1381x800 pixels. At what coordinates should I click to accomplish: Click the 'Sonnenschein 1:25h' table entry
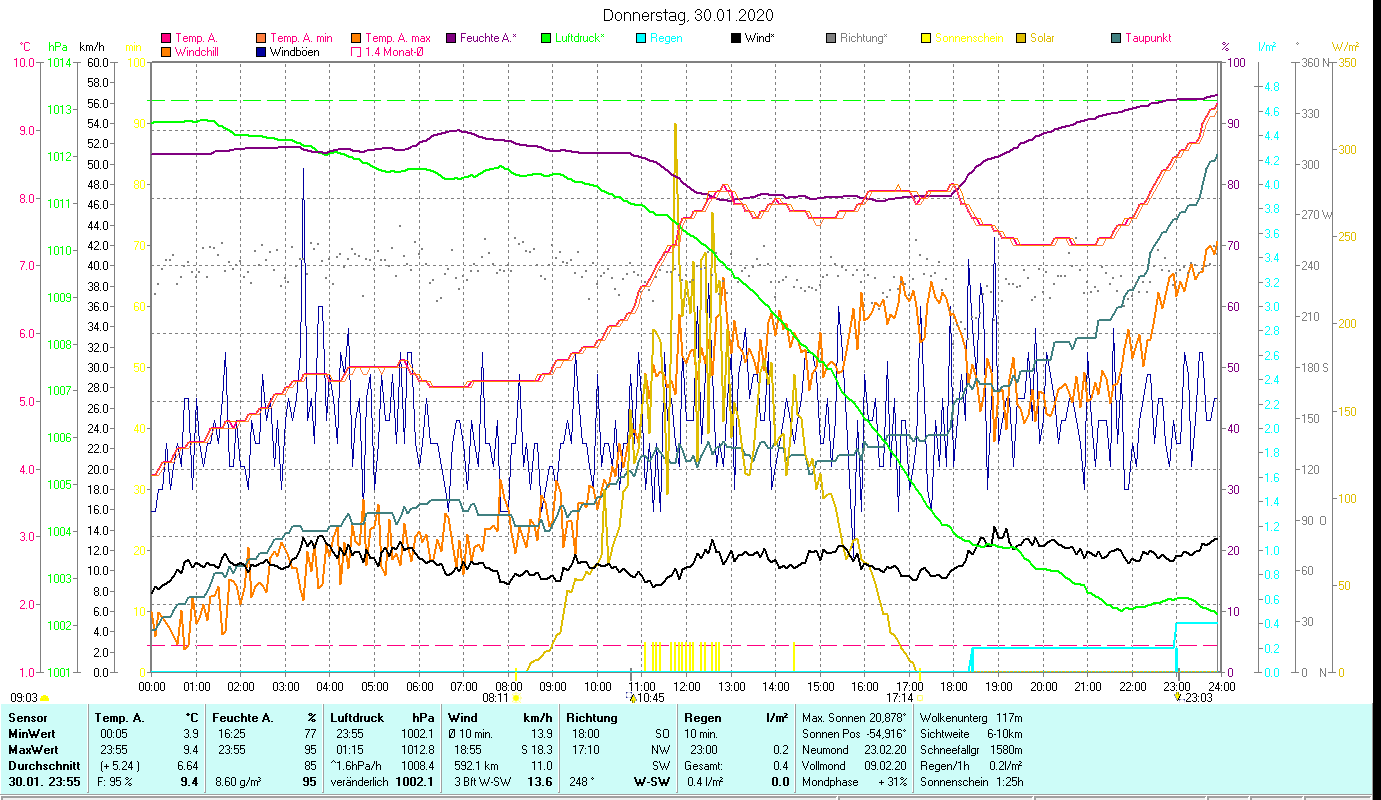pyautogui.click(x=971, y=782)
